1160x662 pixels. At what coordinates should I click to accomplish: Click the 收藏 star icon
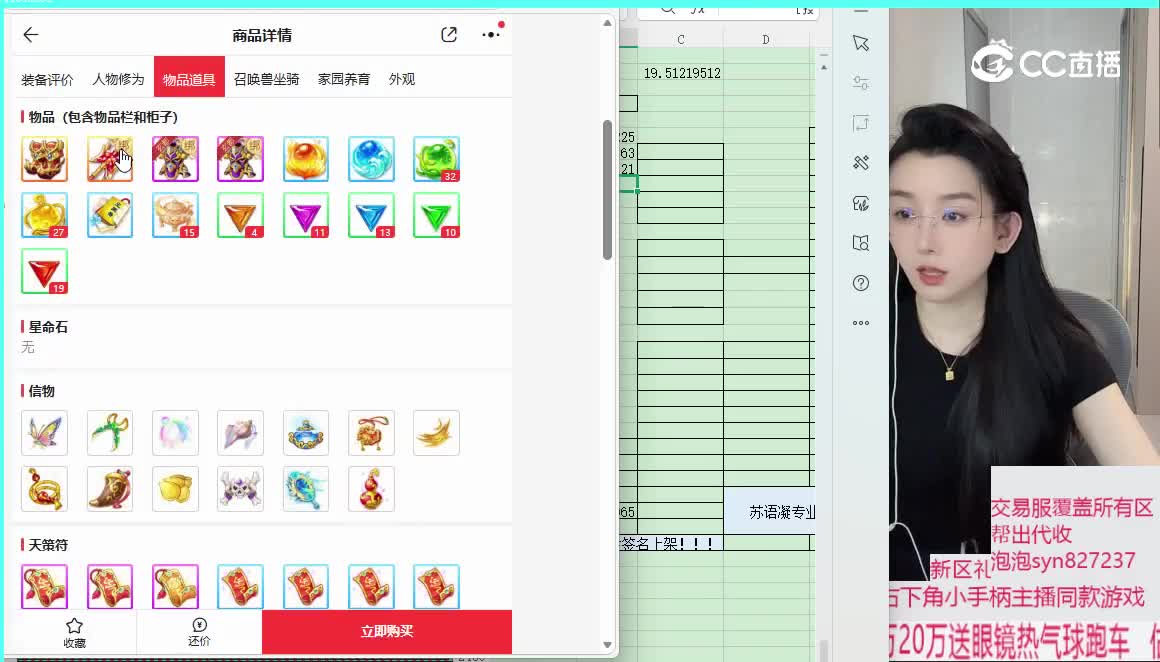tap(74, 632)
